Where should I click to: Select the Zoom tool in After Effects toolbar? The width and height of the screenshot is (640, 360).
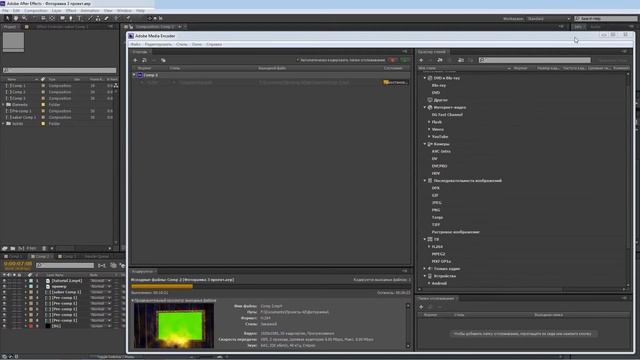click(24, 18)
